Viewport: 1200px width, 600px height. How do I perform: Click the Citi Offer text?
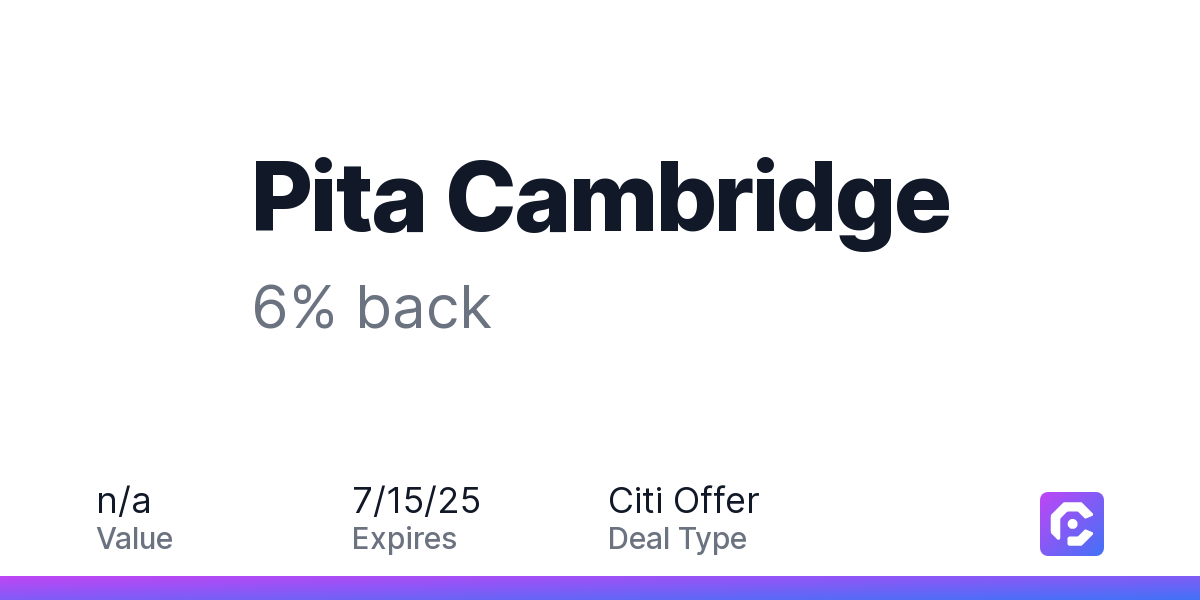click(684, 501)
